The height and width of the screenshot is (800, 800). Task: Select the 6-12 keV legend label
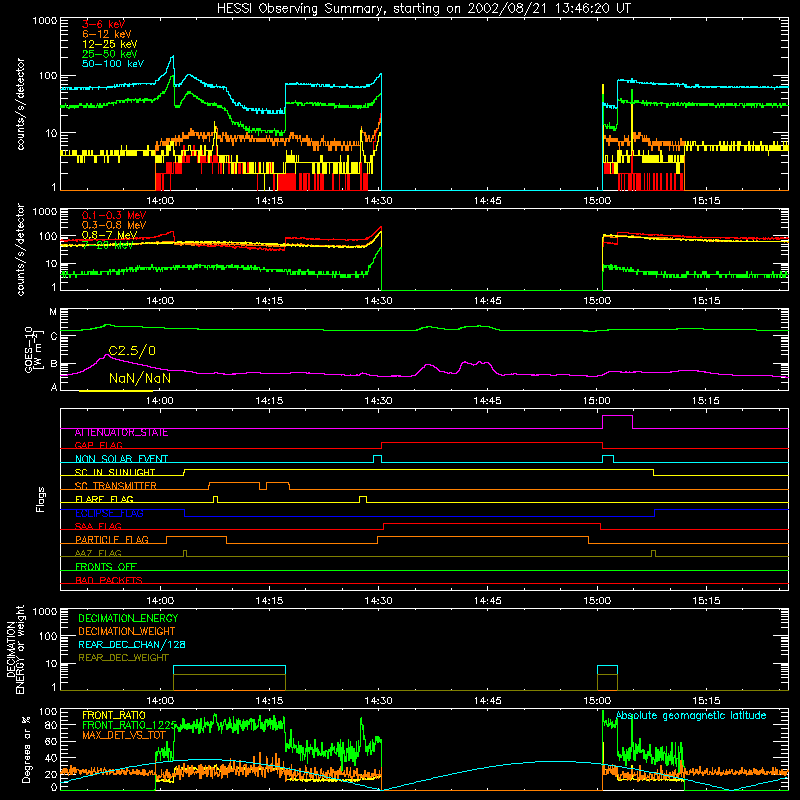[x=107, y=34]
